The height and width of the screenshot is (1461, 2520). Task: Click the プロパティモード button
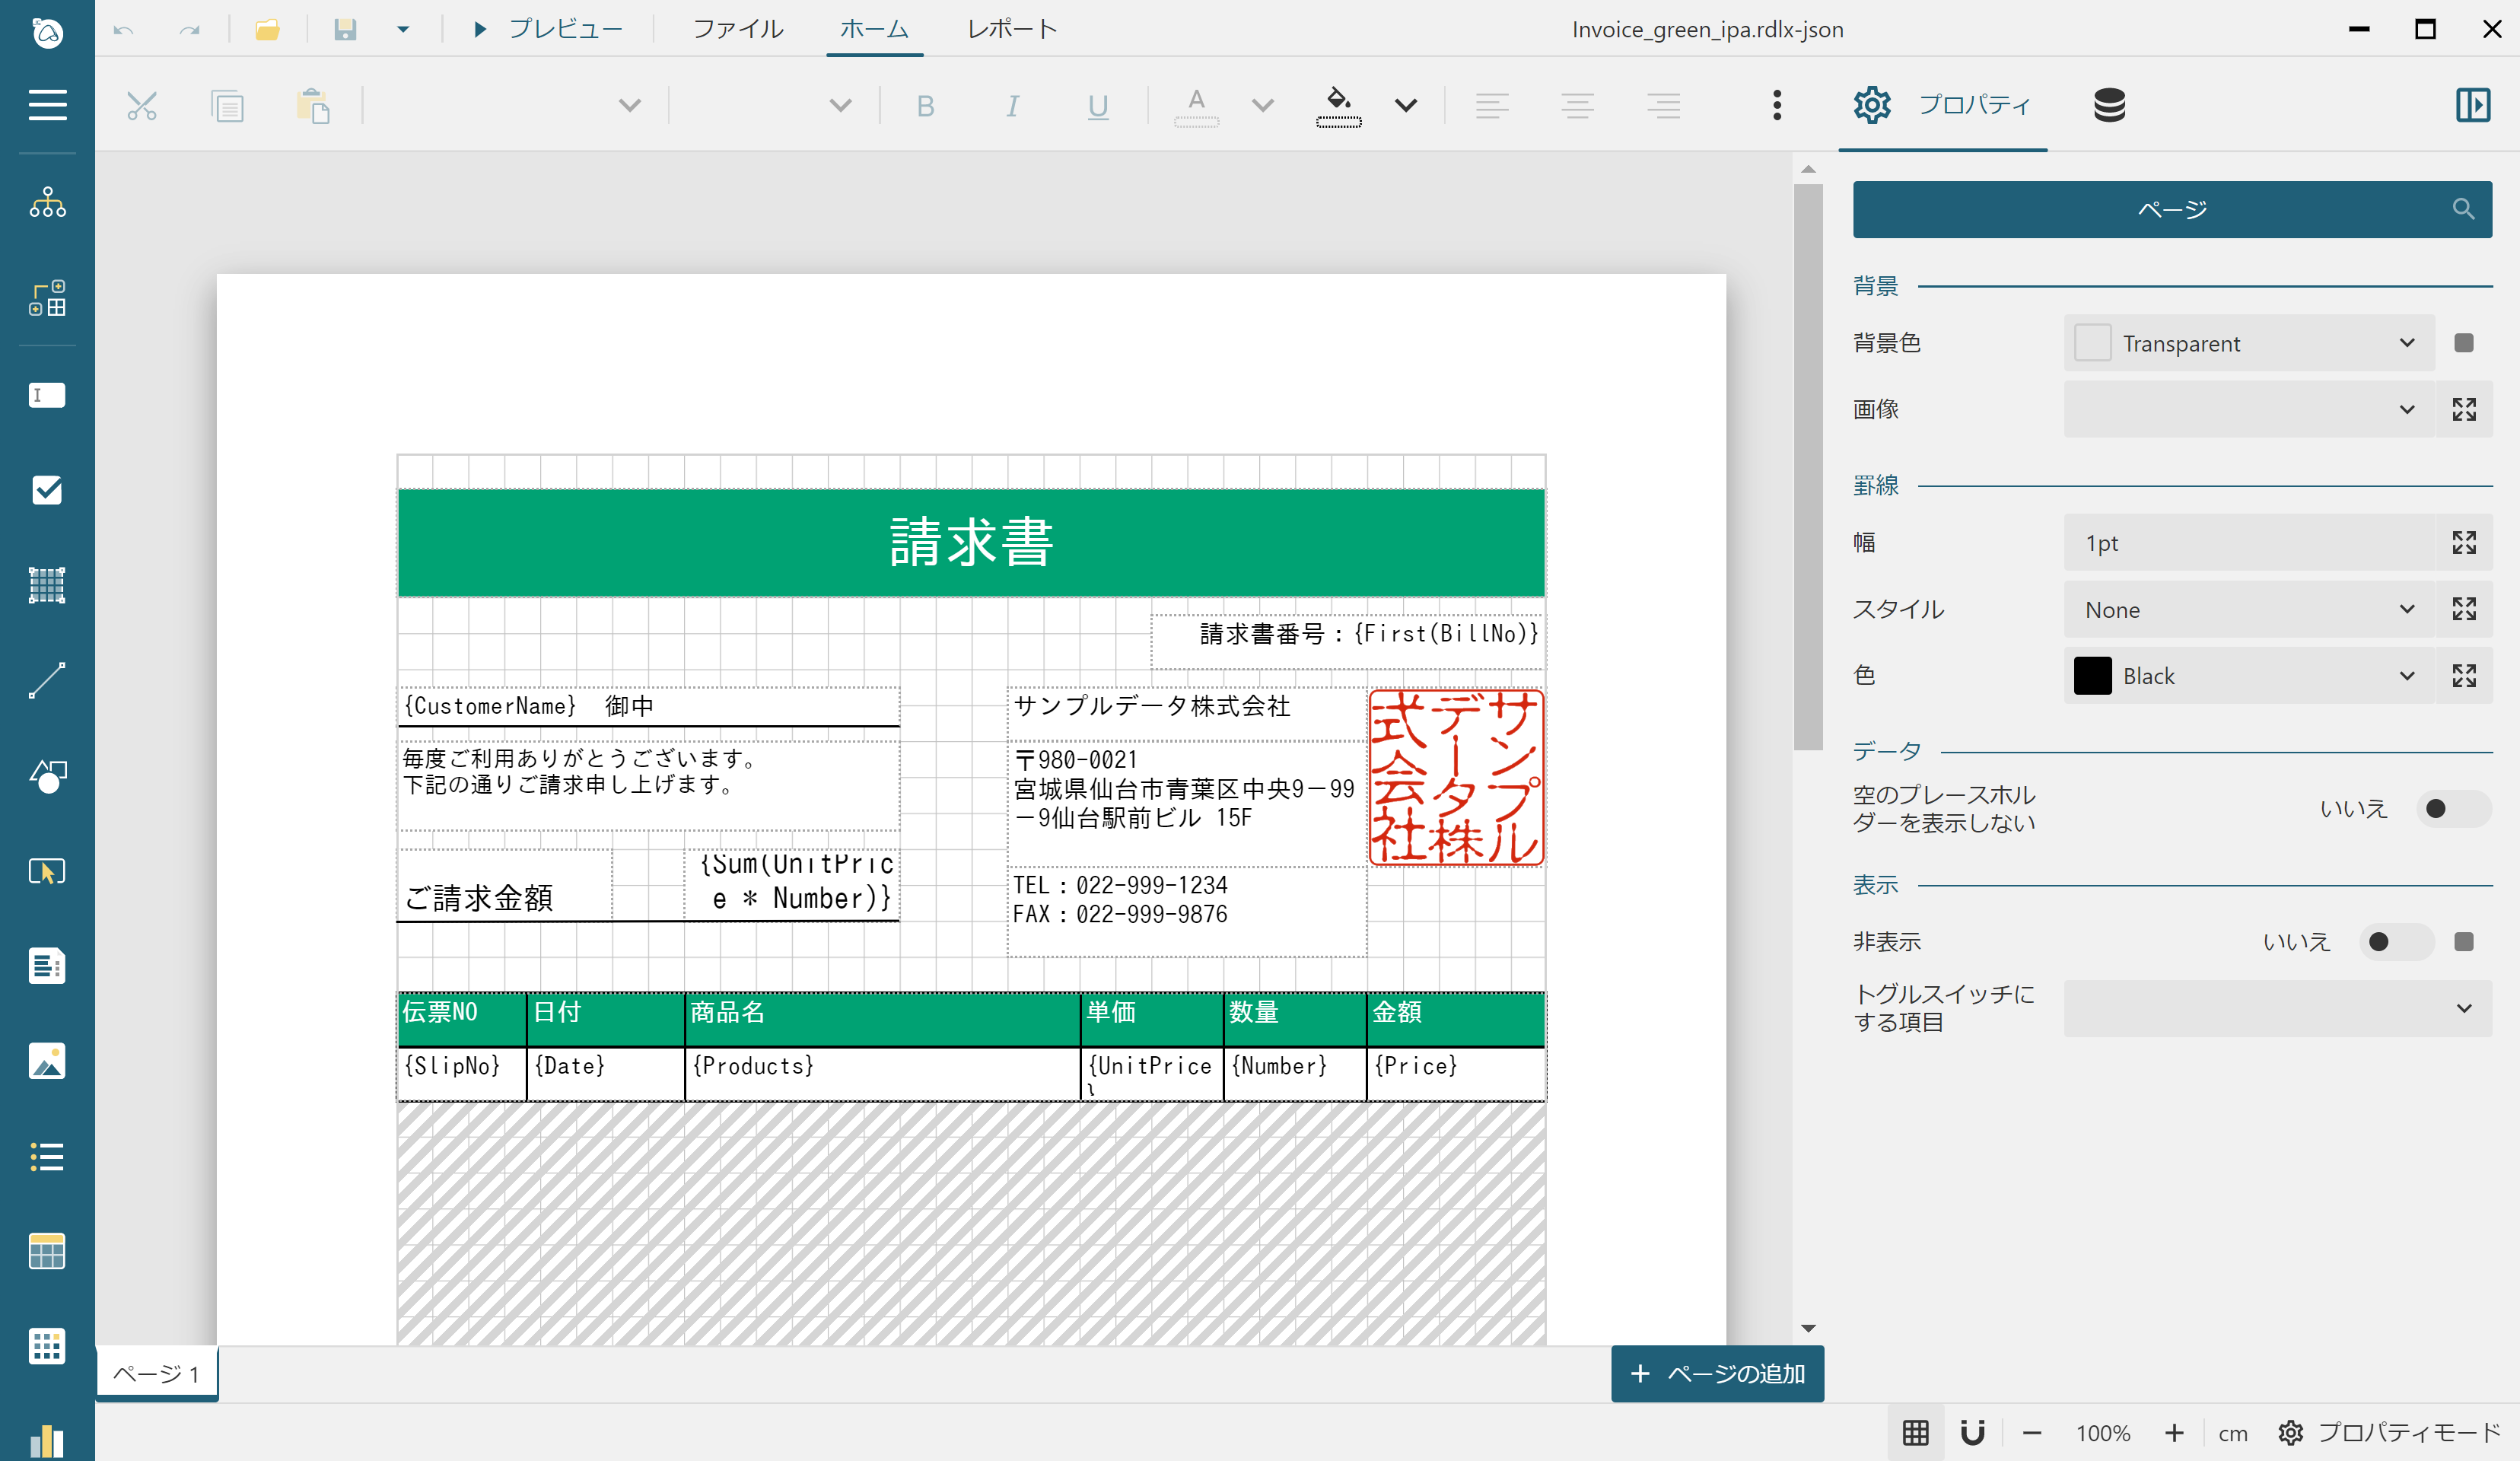[2388, 1433]
